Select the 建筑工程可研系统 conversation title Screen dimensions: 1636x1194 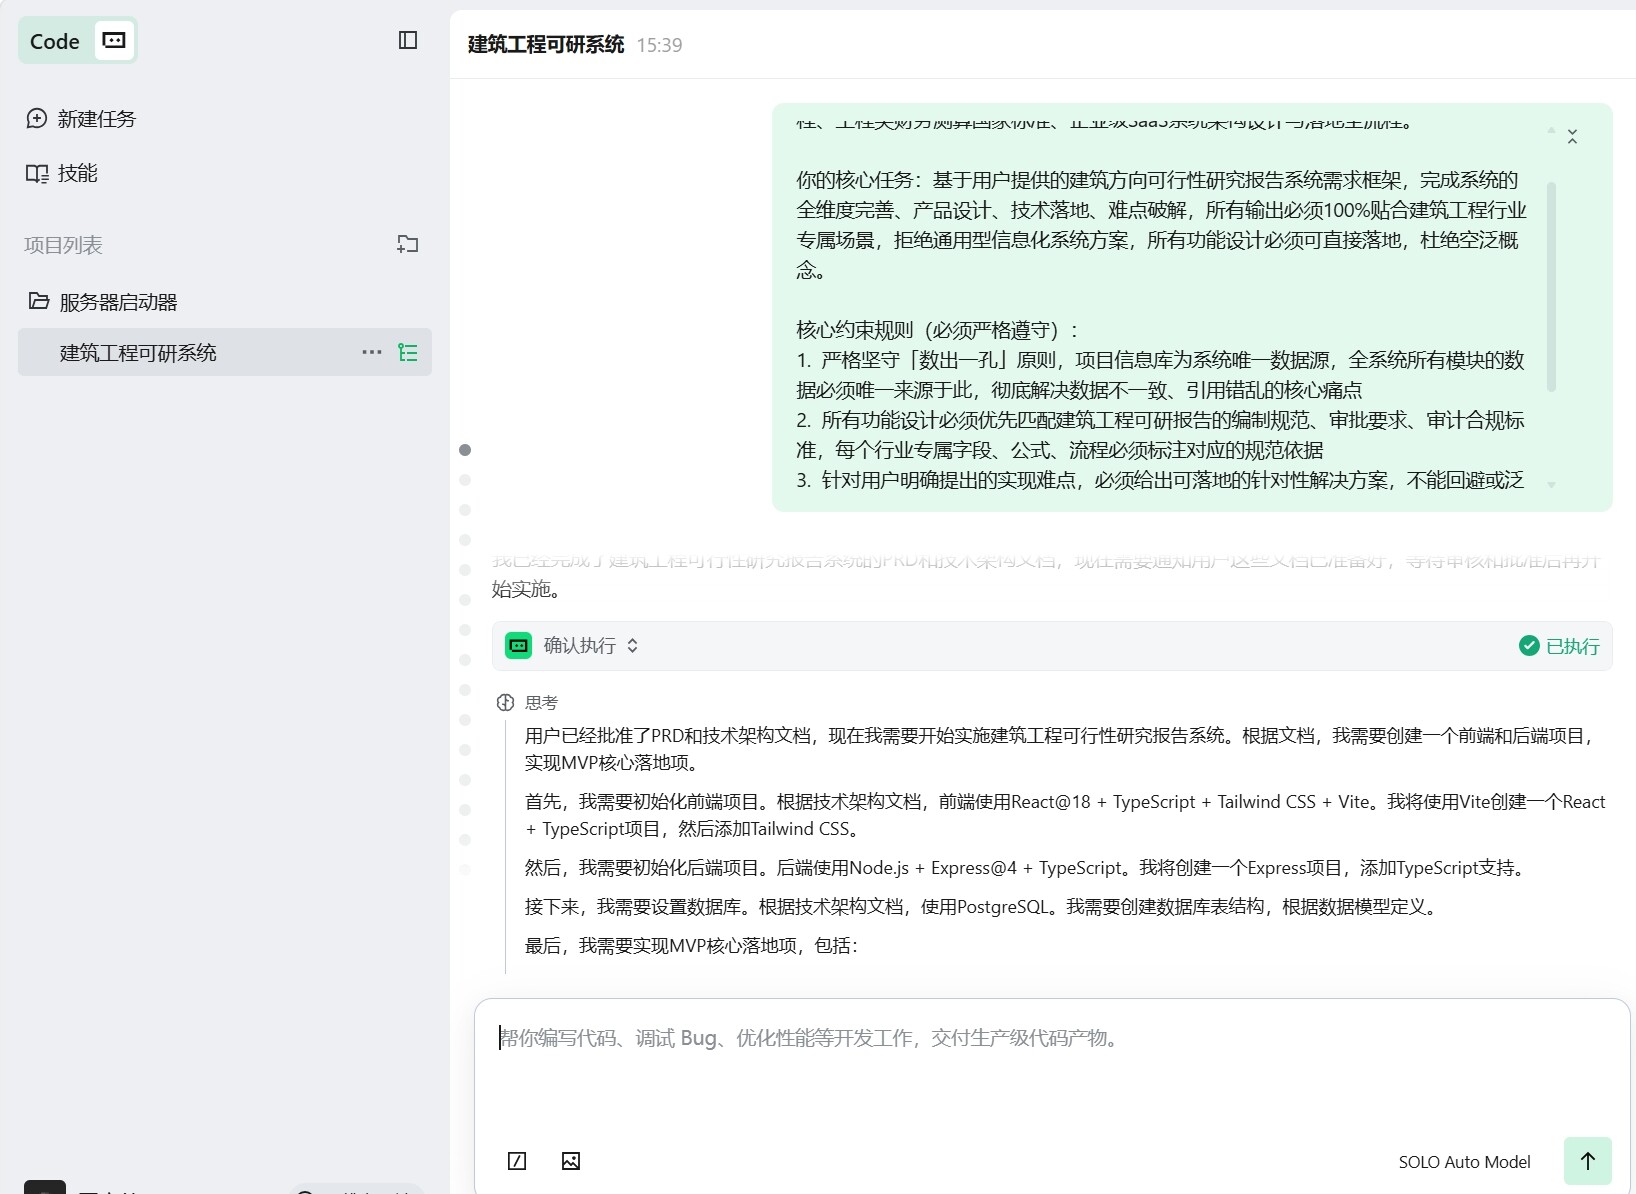click(x=544, y=45)
